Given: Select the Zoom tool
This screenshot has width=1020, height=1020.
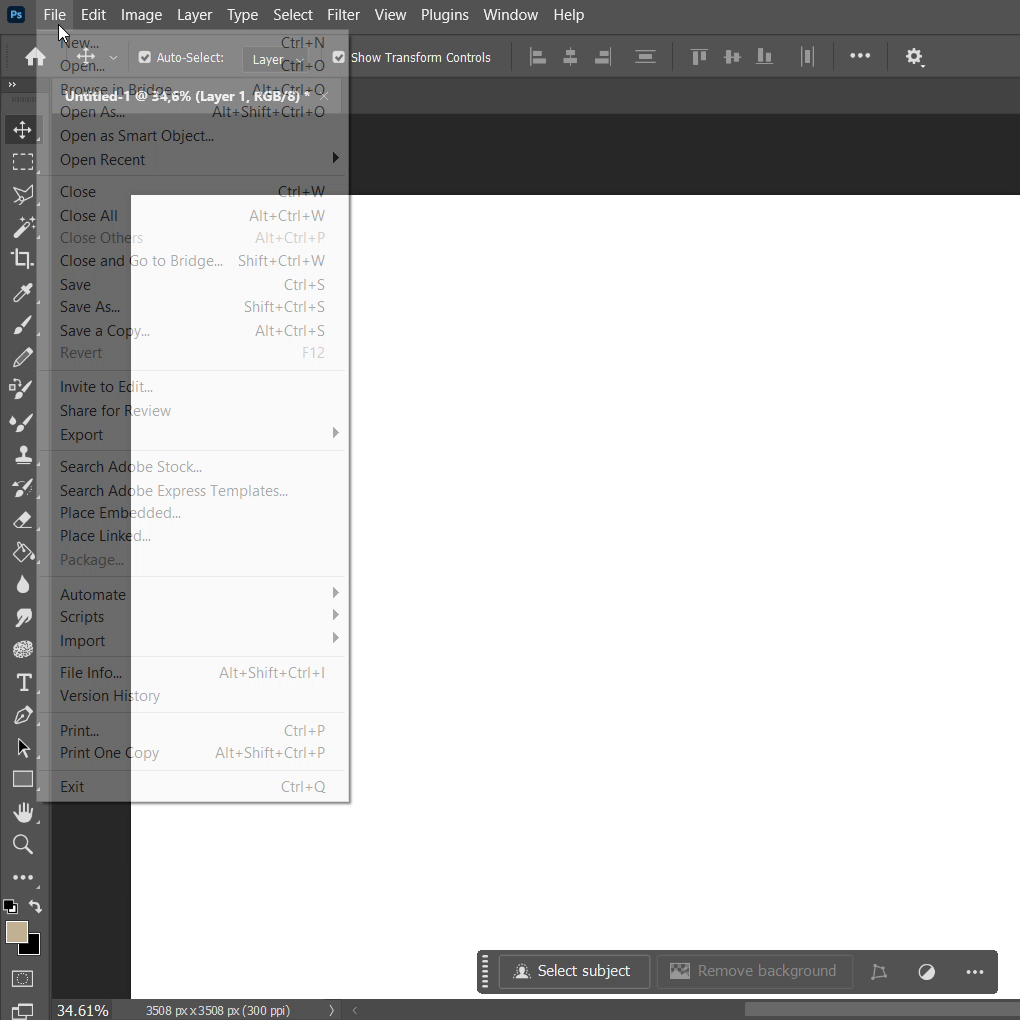Looking at the screenshot, I should click(23, 844).
